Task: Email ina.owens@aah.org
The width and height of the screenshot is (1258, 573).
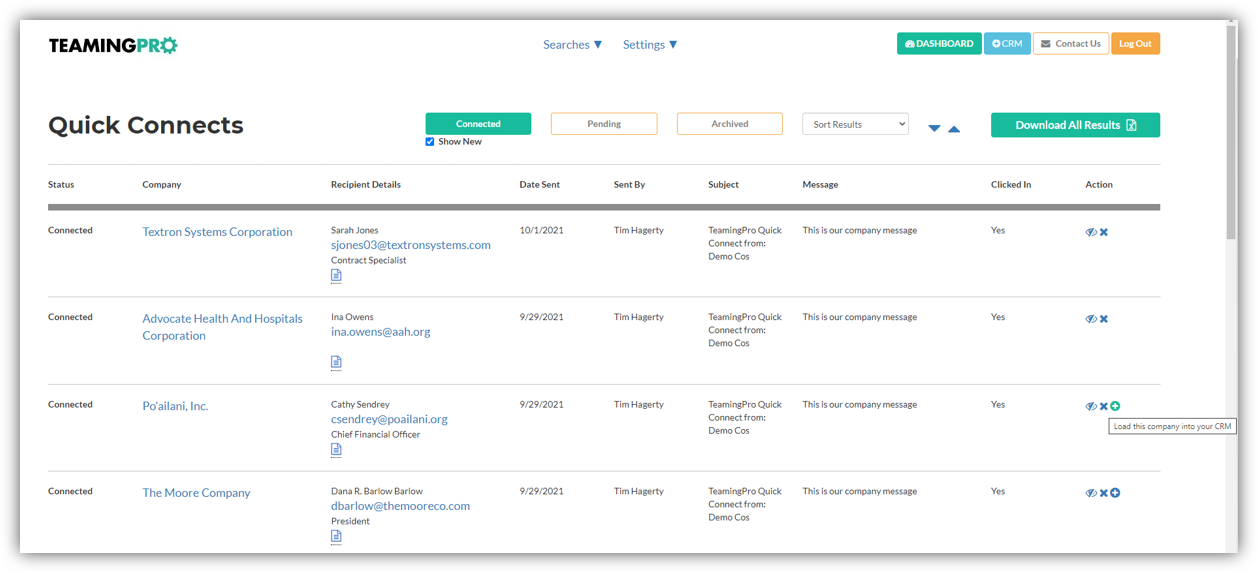Action: coord(381,332)
